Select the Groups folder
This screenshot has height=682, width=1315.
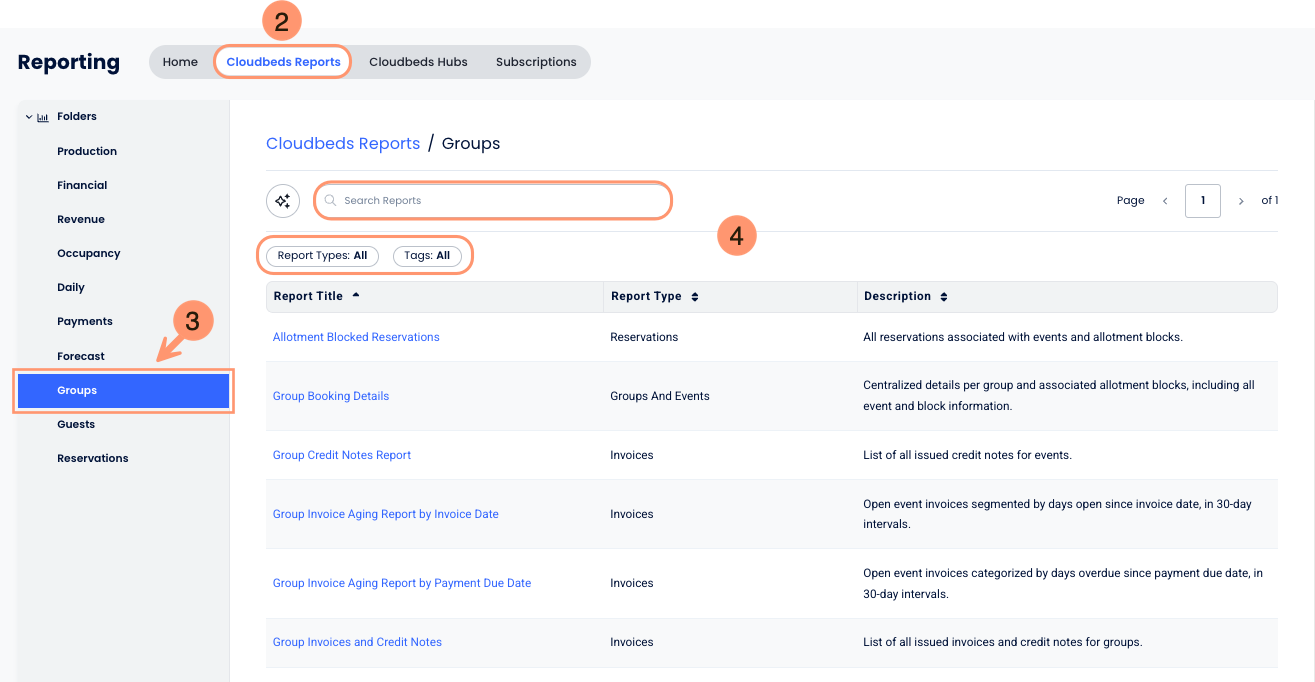124,390
